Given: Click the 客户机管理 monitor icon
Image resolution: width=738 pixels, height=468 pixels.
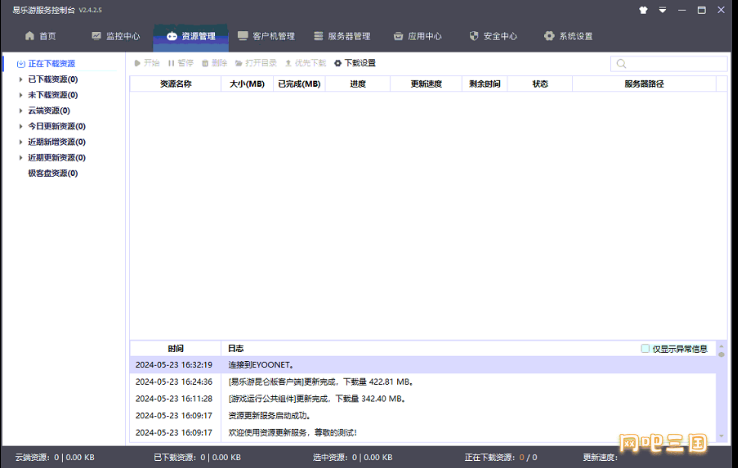Looking at the screenshot, I should click(x=243, y=36).
